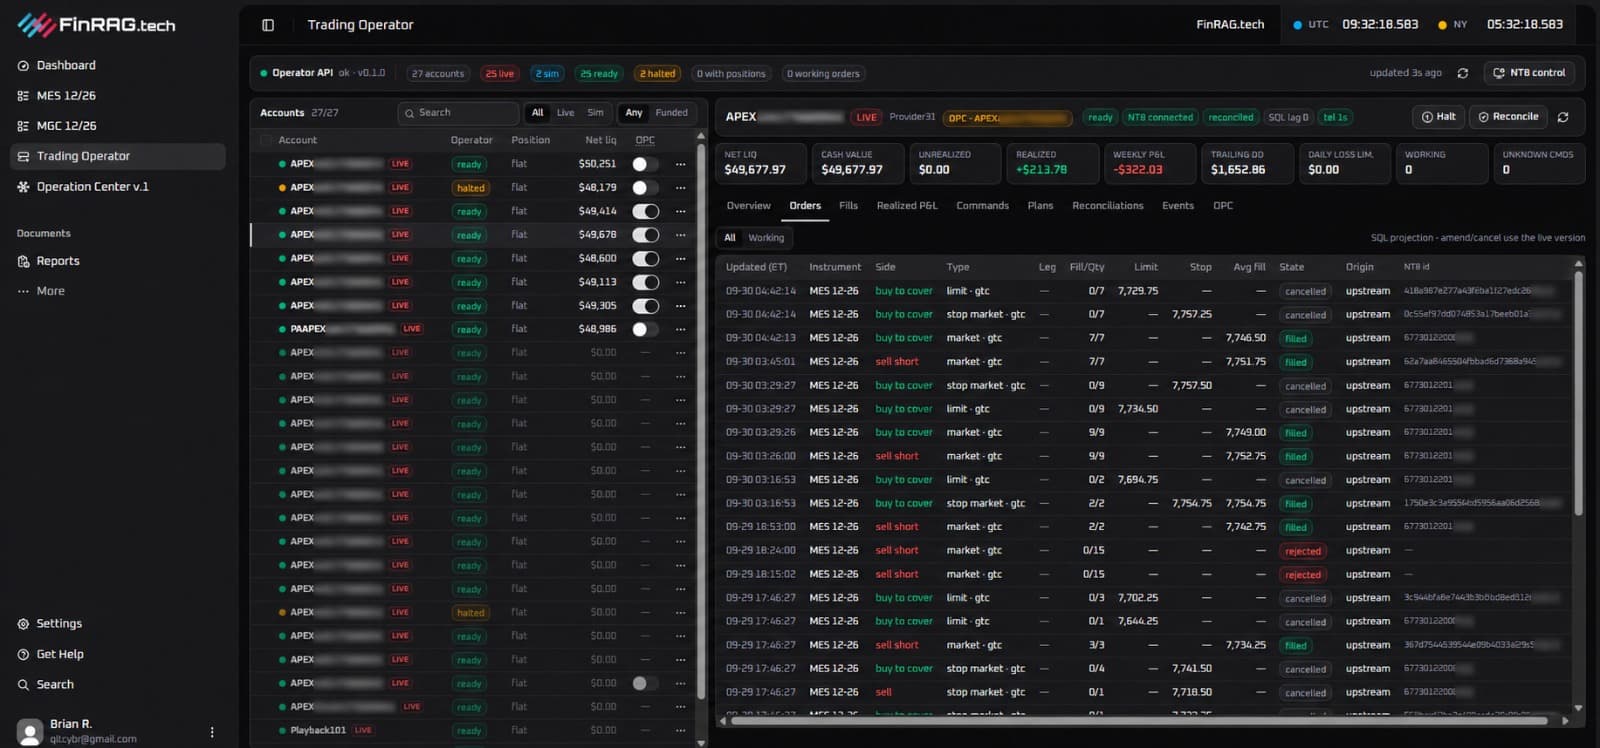Viewport: 1600px width, 748px height.
Task: Open the user menu dots beside Brian R.
Action: (212, 732)
